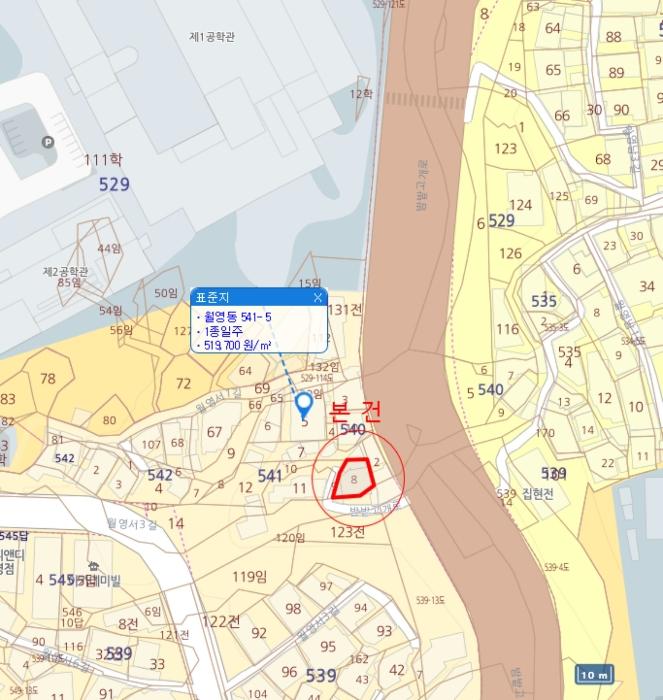This screenshot has width=663, height=700.
Task: Select parcel 119임 on the map
Action: [x=250, y=577]
